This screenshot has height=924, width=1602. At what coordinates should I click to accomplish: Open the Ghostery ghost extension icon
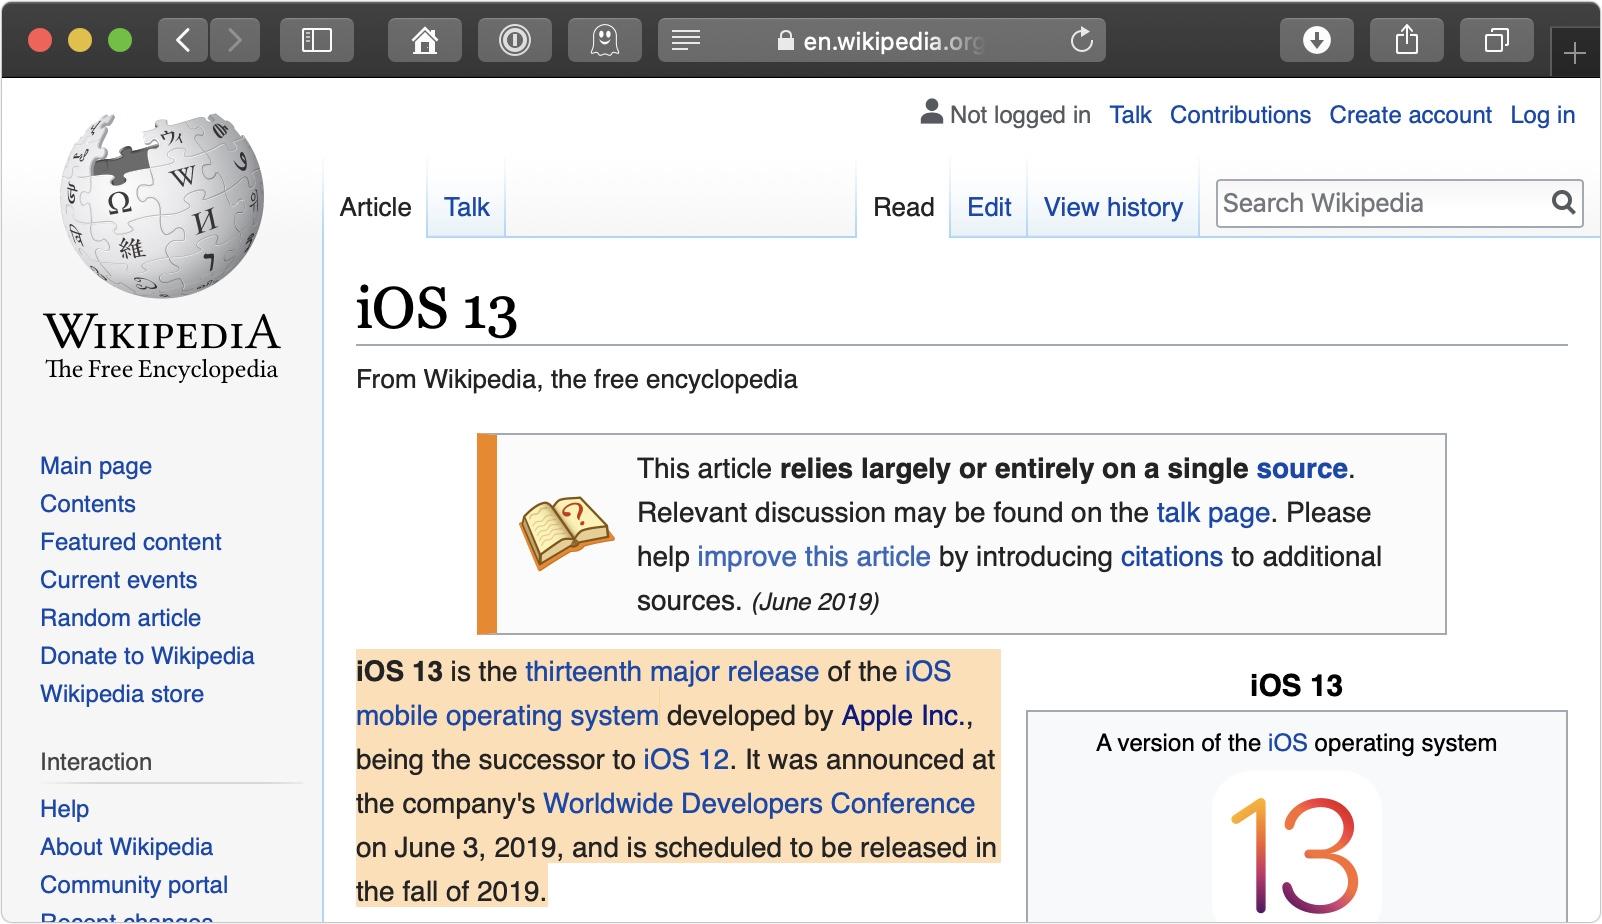605,40
